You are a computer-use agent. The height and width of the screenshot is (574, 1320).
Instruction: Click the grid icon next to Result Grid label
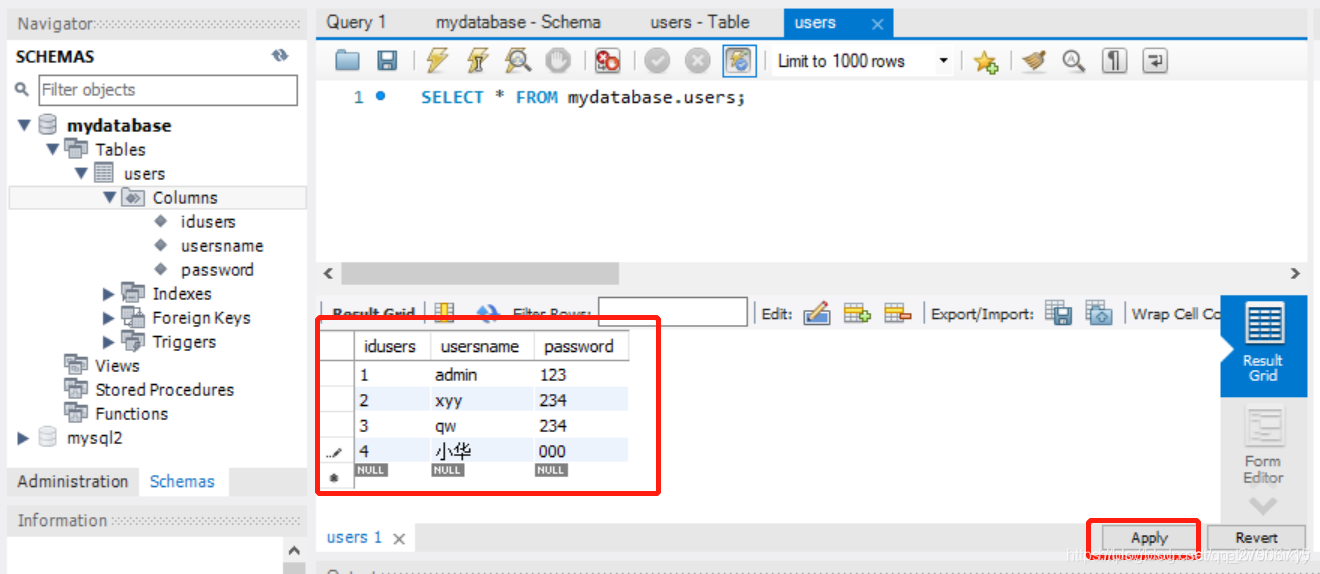click(445, 312)
